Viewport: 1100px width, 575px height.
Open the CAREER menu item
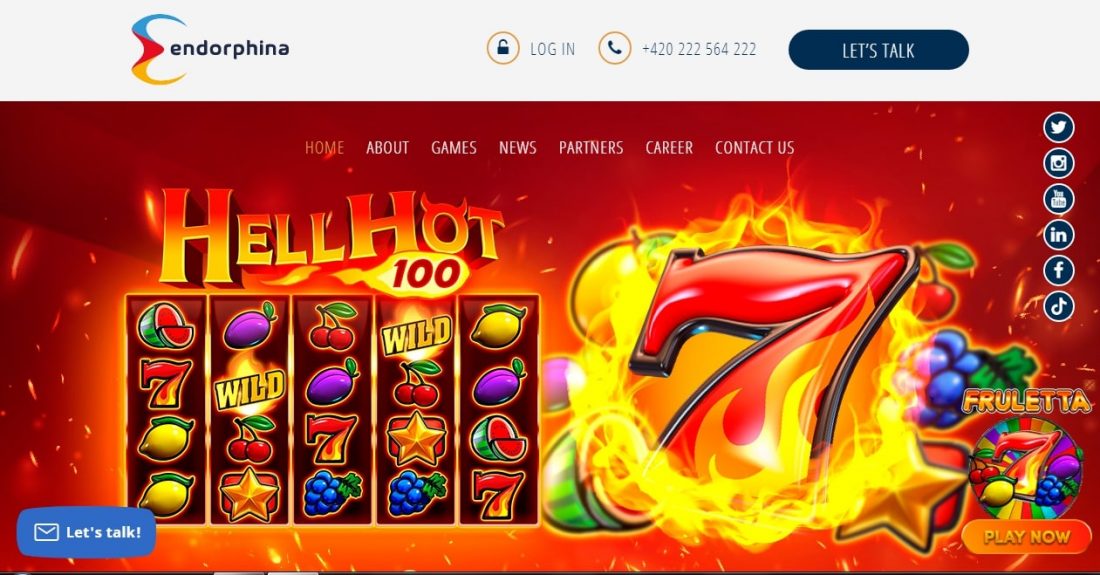pyautogui.click(x=669, y=148)
